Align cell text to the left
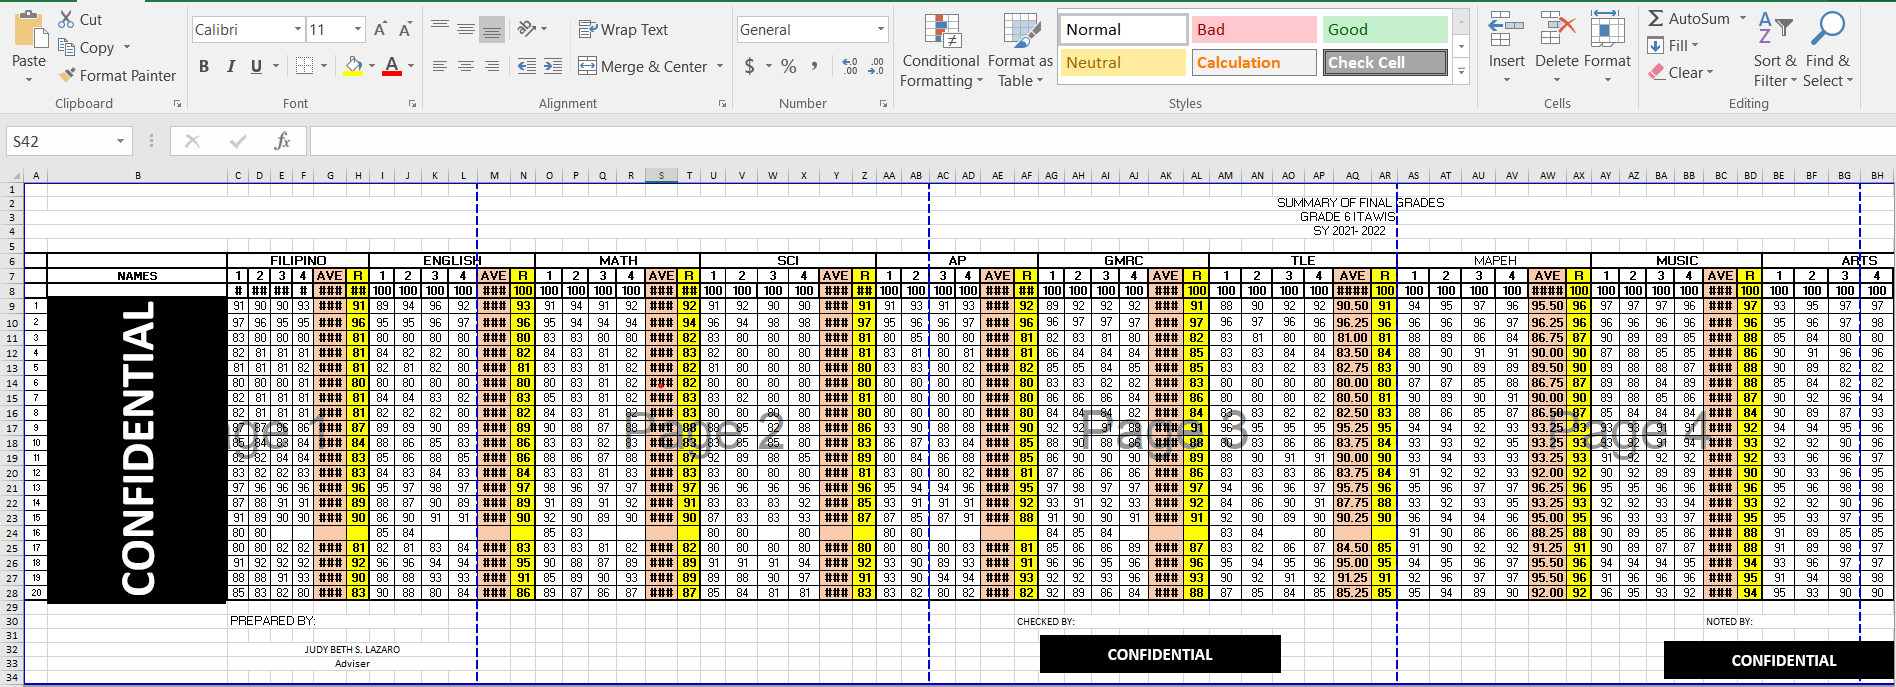1896x687 pixels. coord(439,66)
